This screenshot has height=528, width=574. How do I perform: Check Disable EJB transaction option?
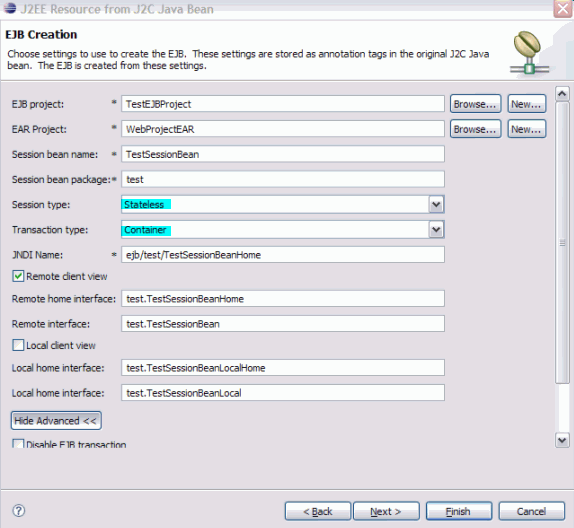pyautogui.click(x=18, y=444)
